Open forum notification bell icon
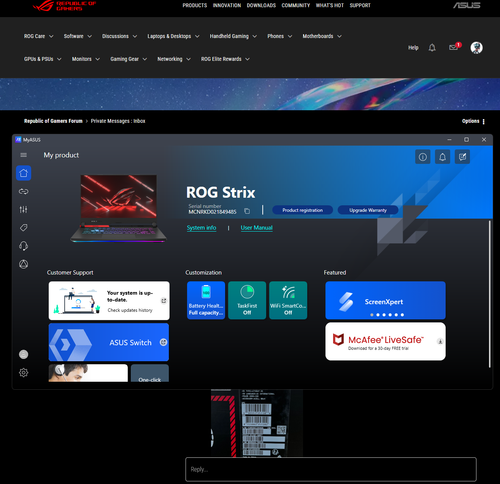 (x=432, y=48)
